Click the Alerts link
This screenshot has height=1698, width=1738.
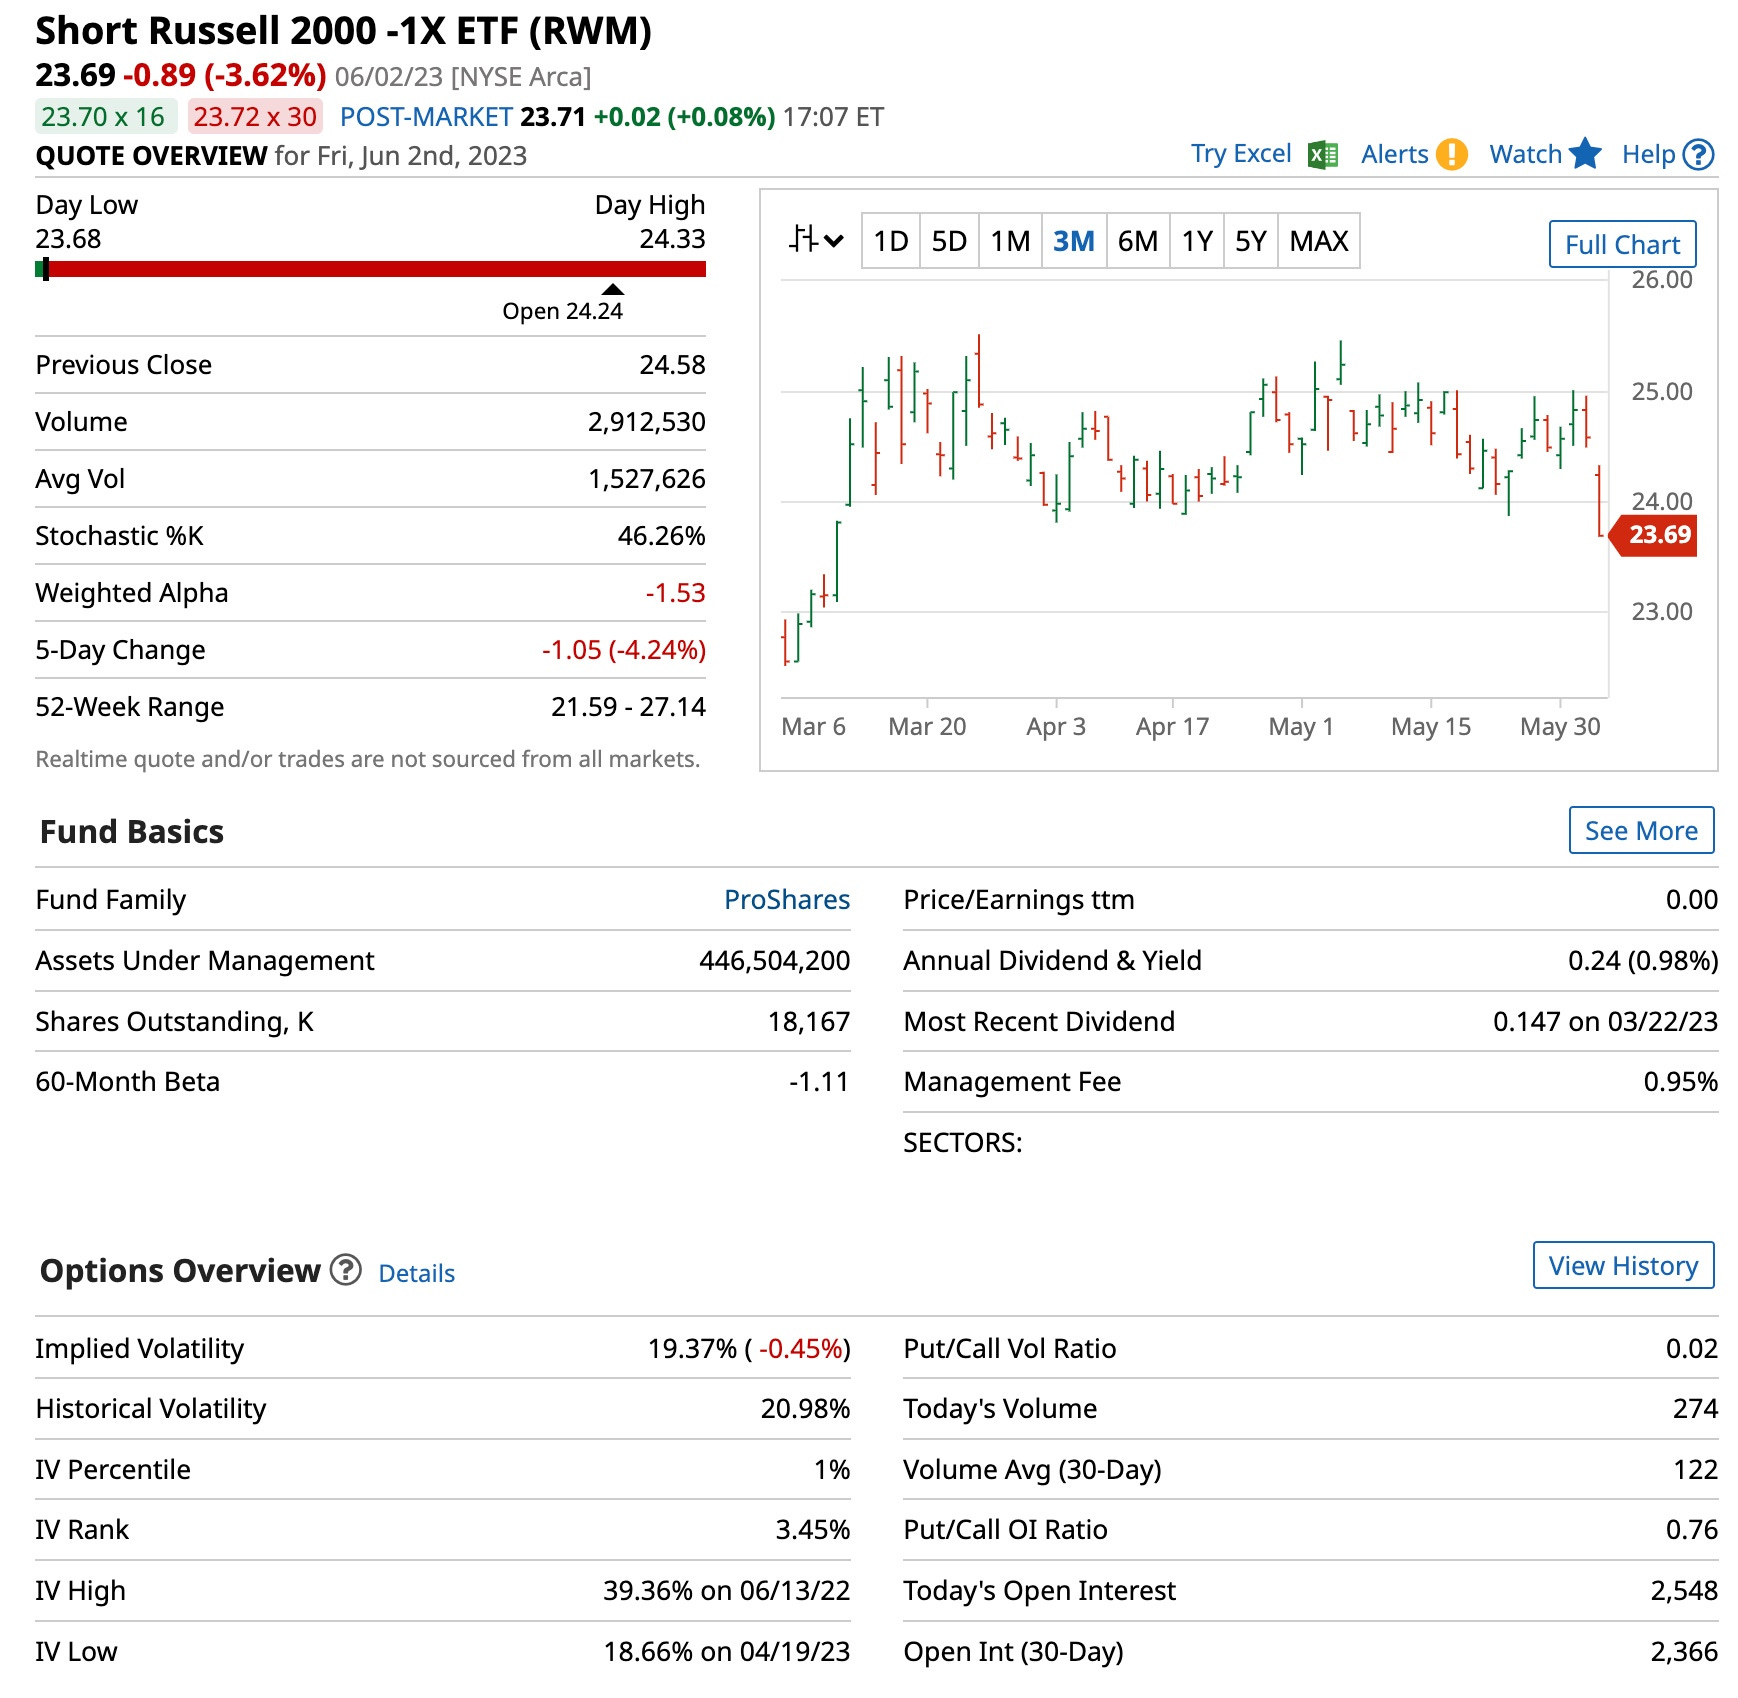point(1394,154)
